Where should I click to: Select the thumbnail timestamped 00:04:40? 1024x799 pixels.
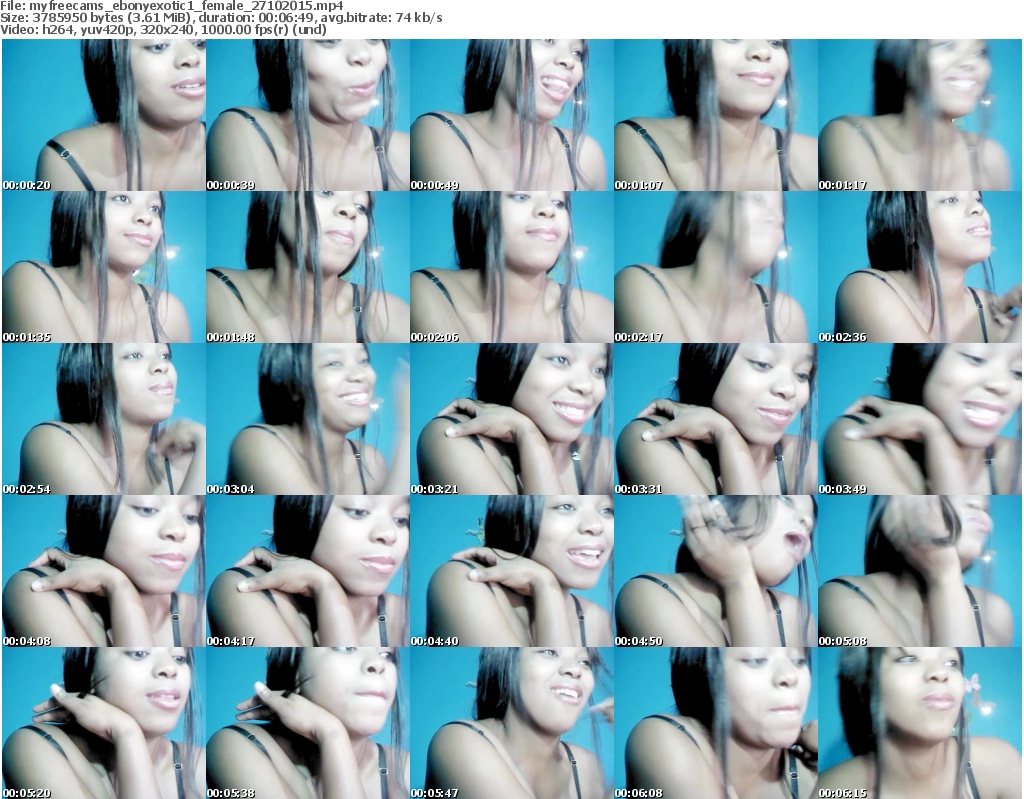coord(511,571)
